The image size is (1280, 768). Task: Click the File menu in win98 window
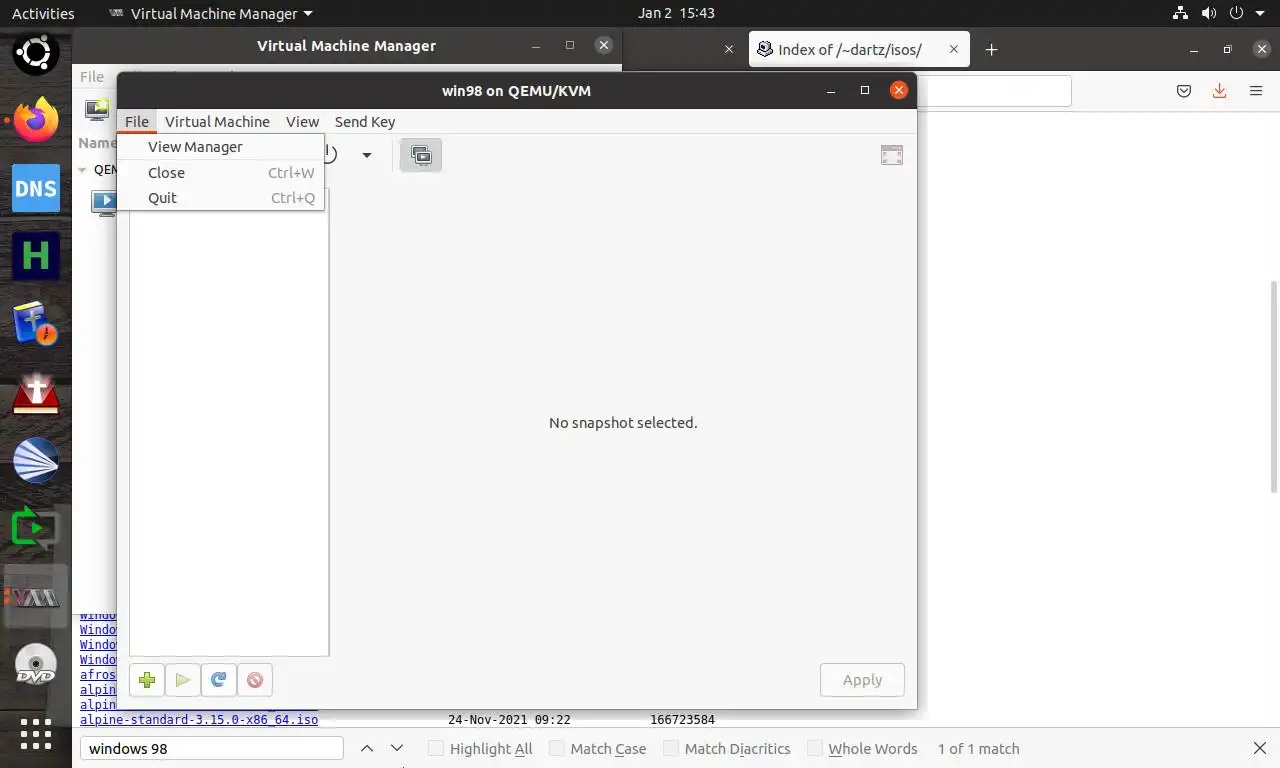(137, 121)
